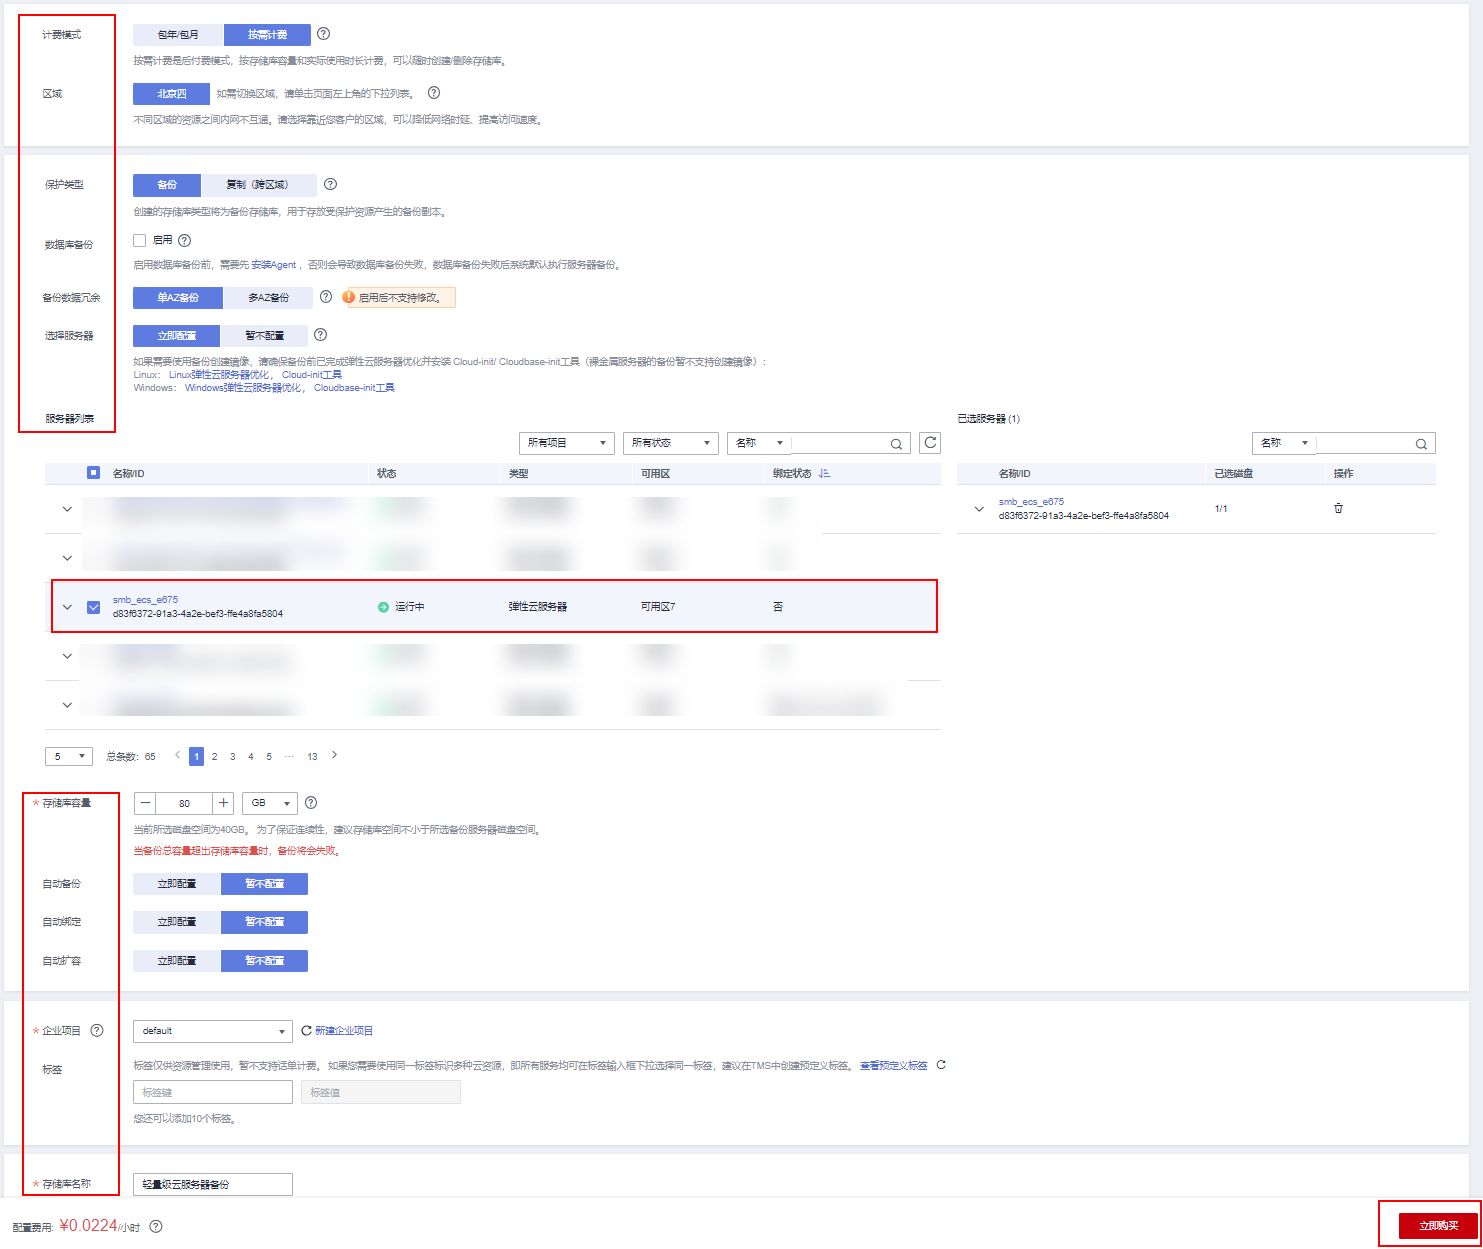Screen dimensions: 1483x1249
Task: Toggle select-all checkbox in server table header
Action: coord(94,473)
